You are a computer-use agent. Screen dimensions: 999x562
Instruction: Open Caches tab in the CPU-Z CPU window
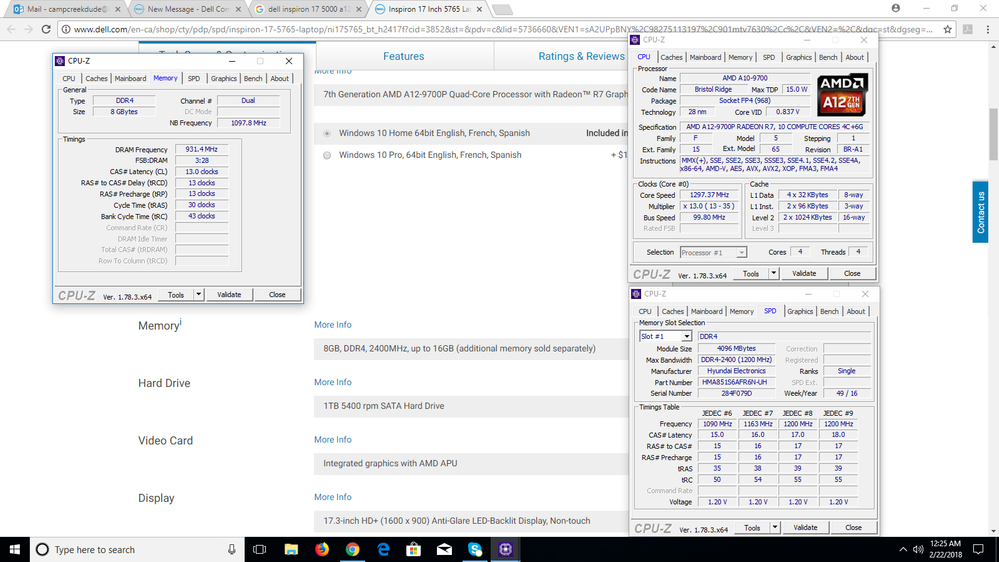pos(671,57)
